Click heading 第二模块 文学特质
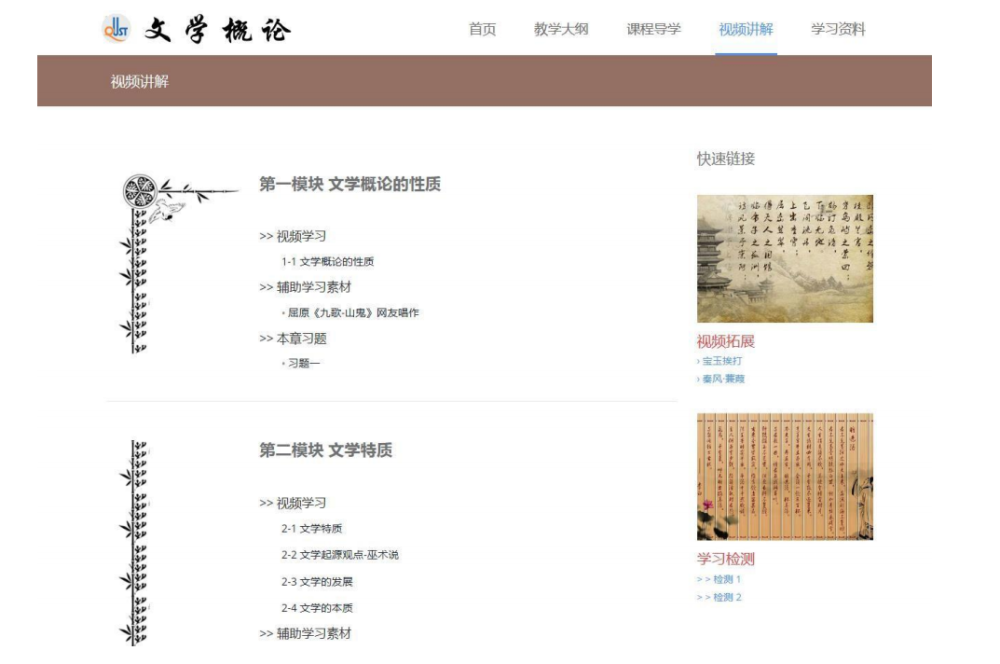Viewport: 1000px width, 664px height. tap(325, 450)
